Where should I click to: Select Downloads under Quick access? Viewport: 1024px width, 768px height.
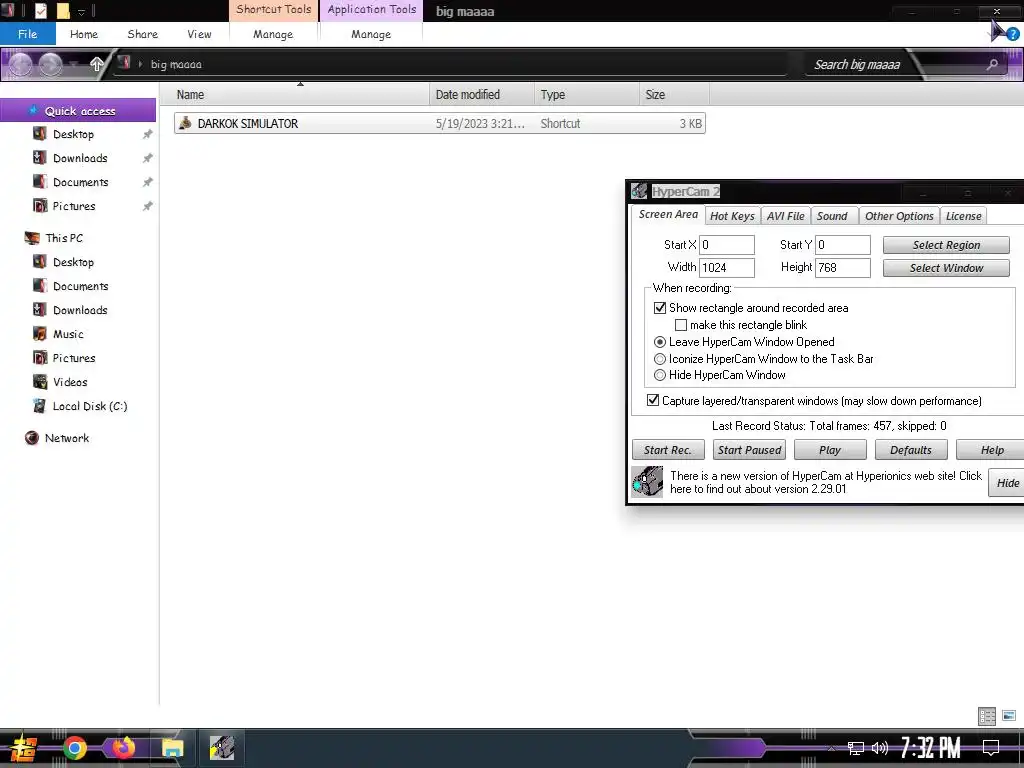[x=80, y=158]
